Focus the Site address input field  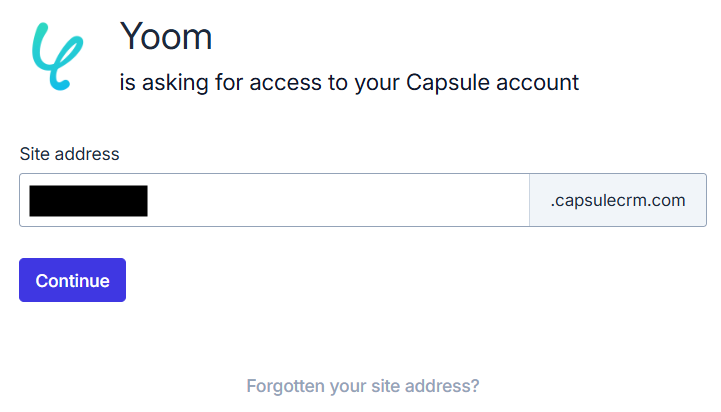[330, 200]
